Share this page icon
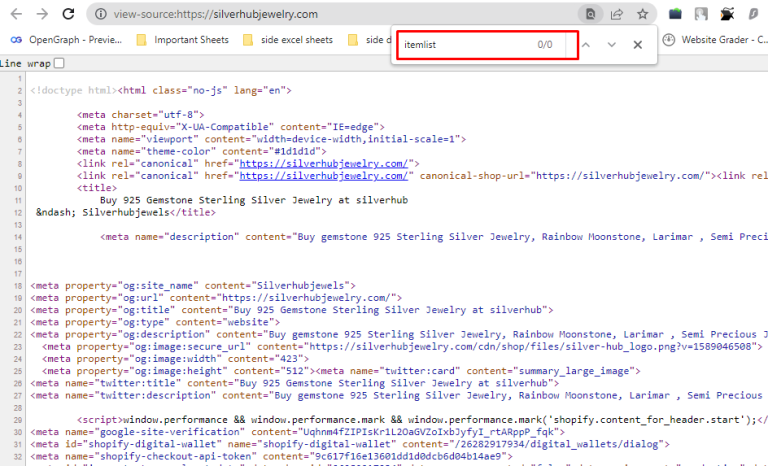The height and width of the screenshot is (466, 768). [617, 14]
